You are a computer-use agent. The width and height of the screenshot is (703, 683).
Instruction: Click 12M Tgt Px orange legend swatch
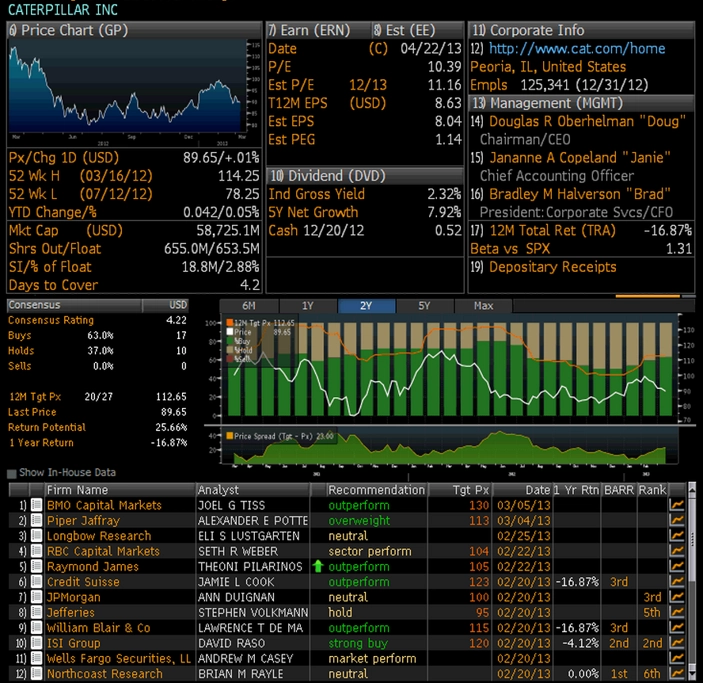(230, 322)
